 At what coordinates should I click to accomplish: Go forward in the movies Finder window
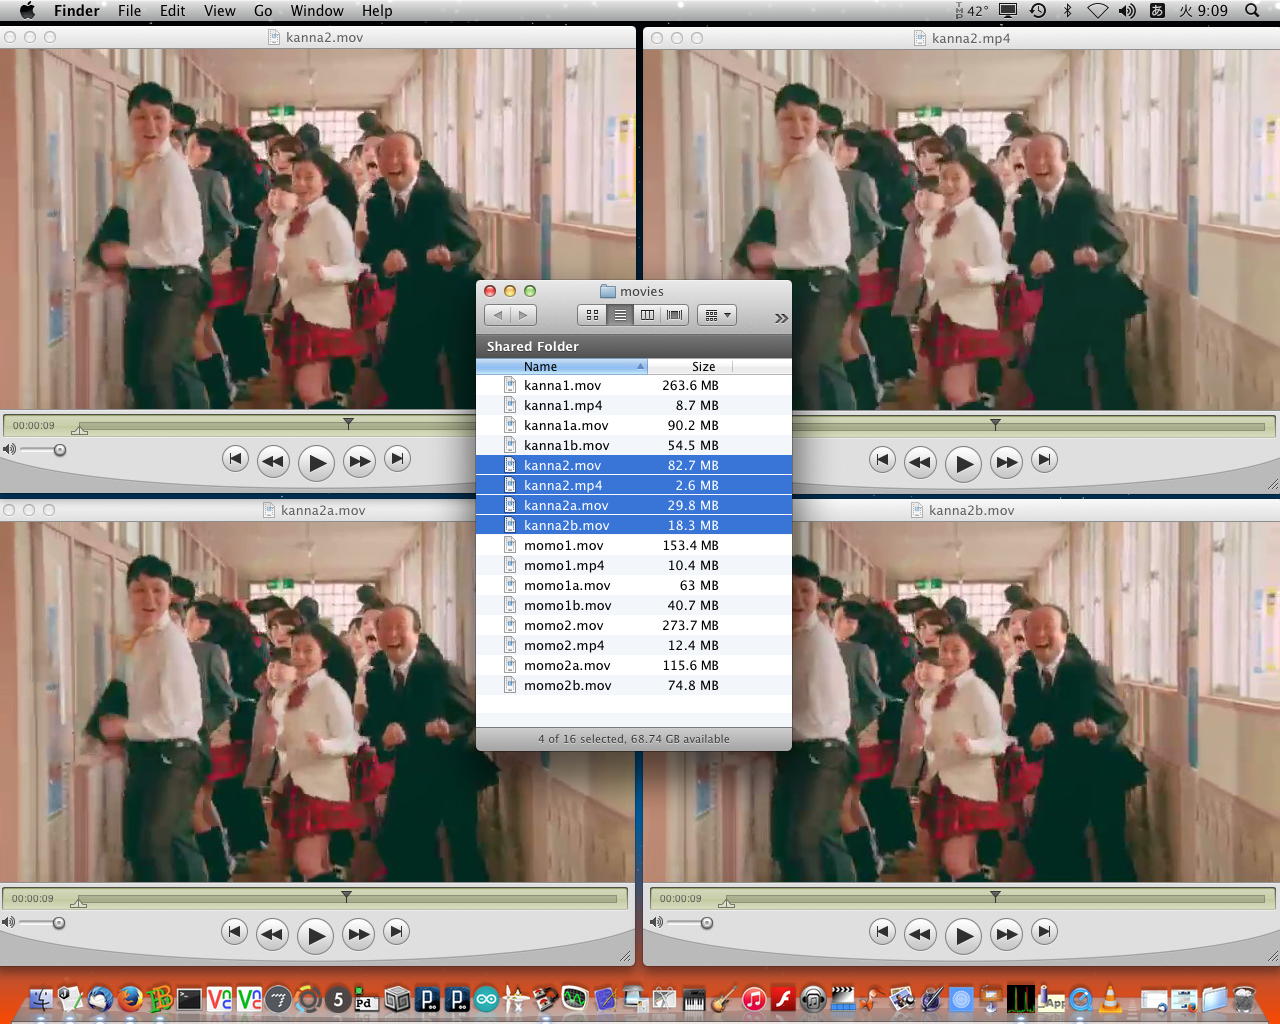click(523, 315)
